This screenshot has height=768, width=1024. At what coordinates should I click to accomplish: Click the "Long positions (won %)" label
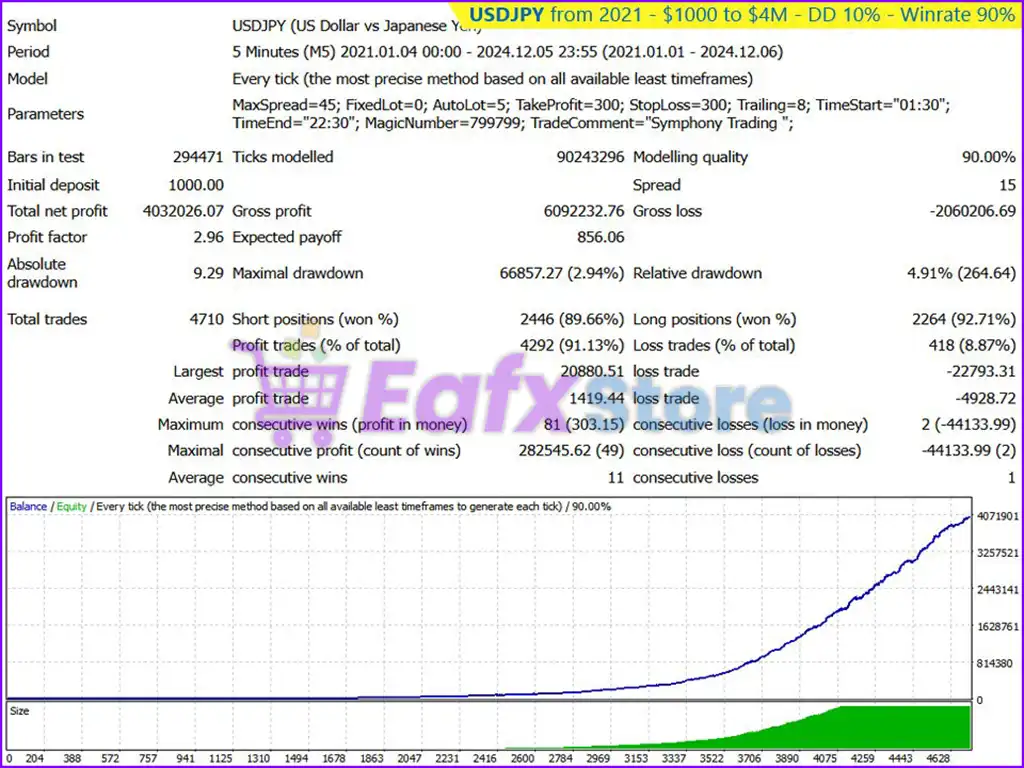point(714,320)
